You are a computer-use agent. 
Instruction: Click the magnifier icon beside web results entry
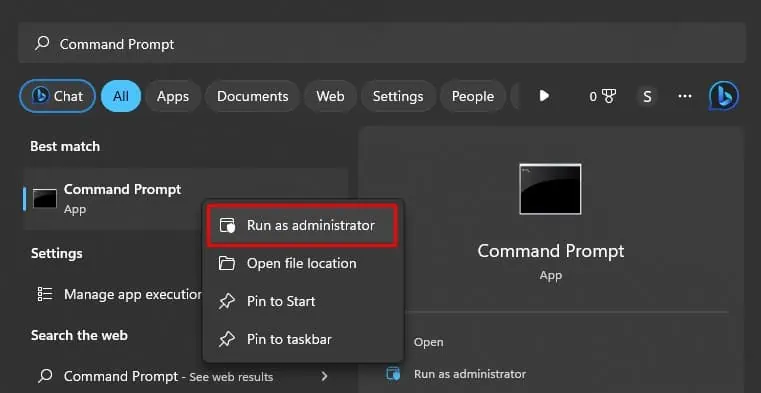pyautogui.click(x=45, y=376)
